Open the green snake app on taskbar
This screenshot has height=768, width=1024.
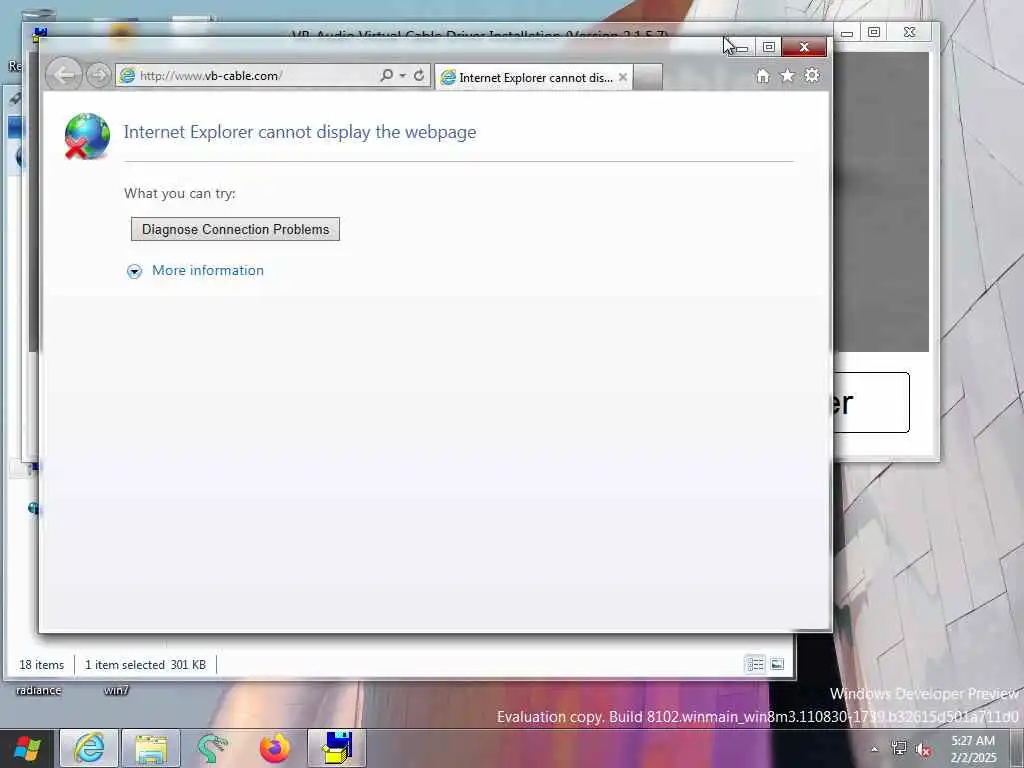[x=213, y=748]
